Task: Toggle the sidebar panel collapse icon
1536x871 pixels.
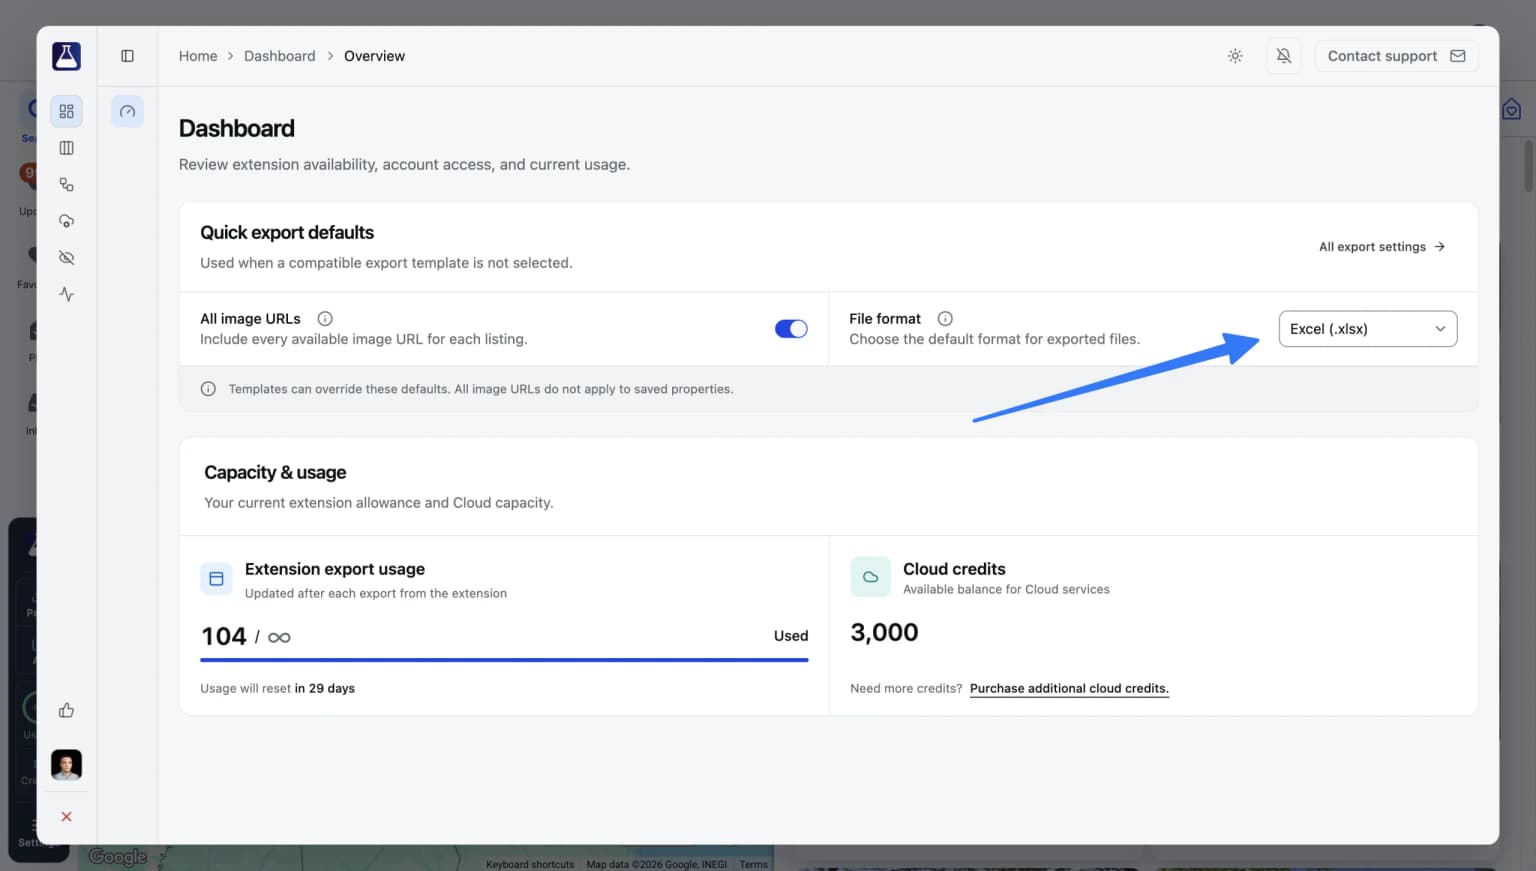Action: [127, 56]
